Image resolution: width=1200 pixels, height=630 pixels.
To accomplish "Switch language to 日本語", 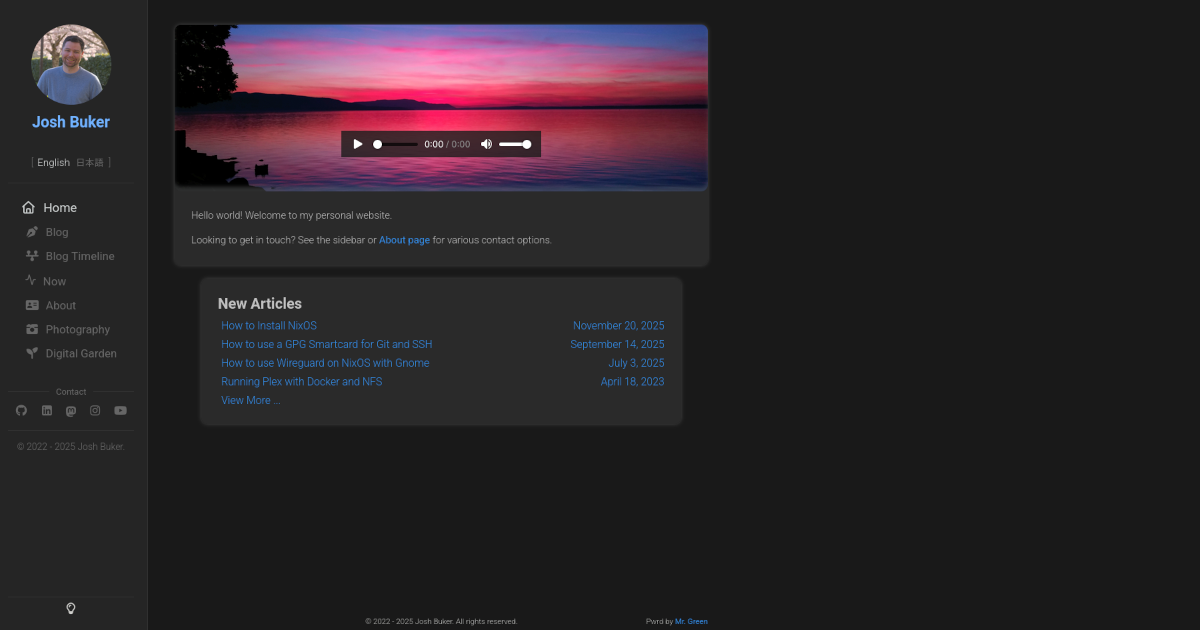I will pos(89,161).
